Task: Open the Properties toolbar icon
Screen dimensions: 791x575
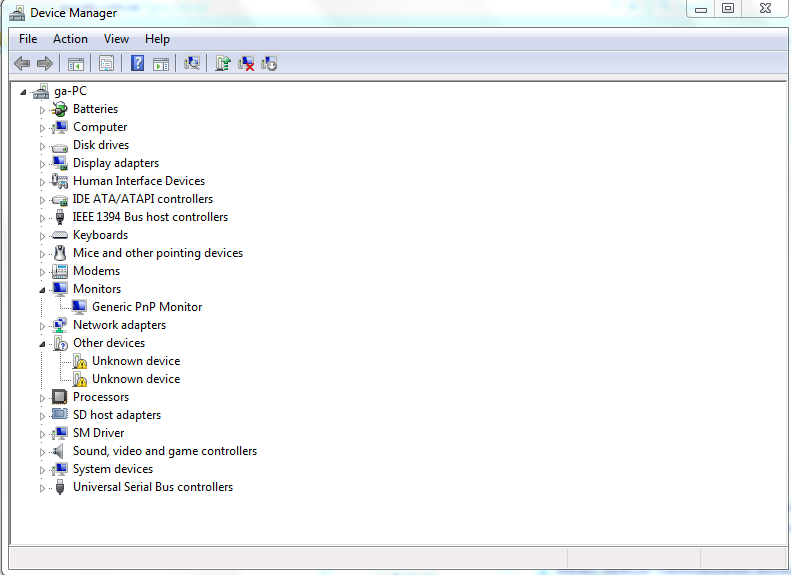Action: (x=106, y=64)
